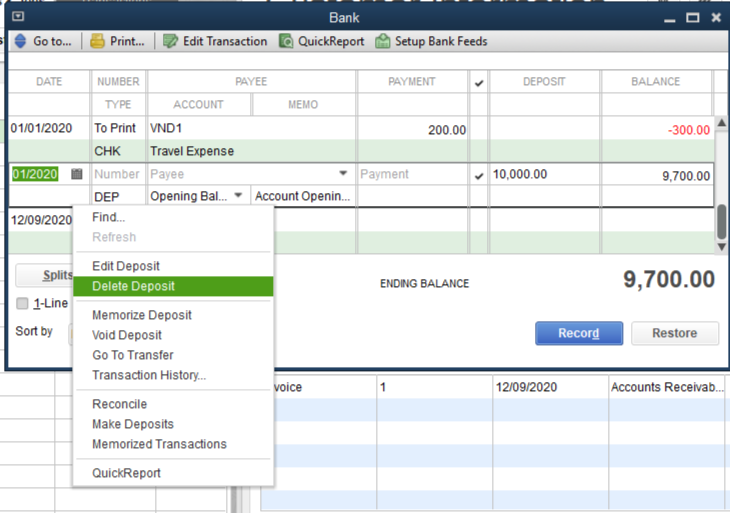Click the Payment input field
The height and width of the screenshot is (513, 730).
click(412, 174)
